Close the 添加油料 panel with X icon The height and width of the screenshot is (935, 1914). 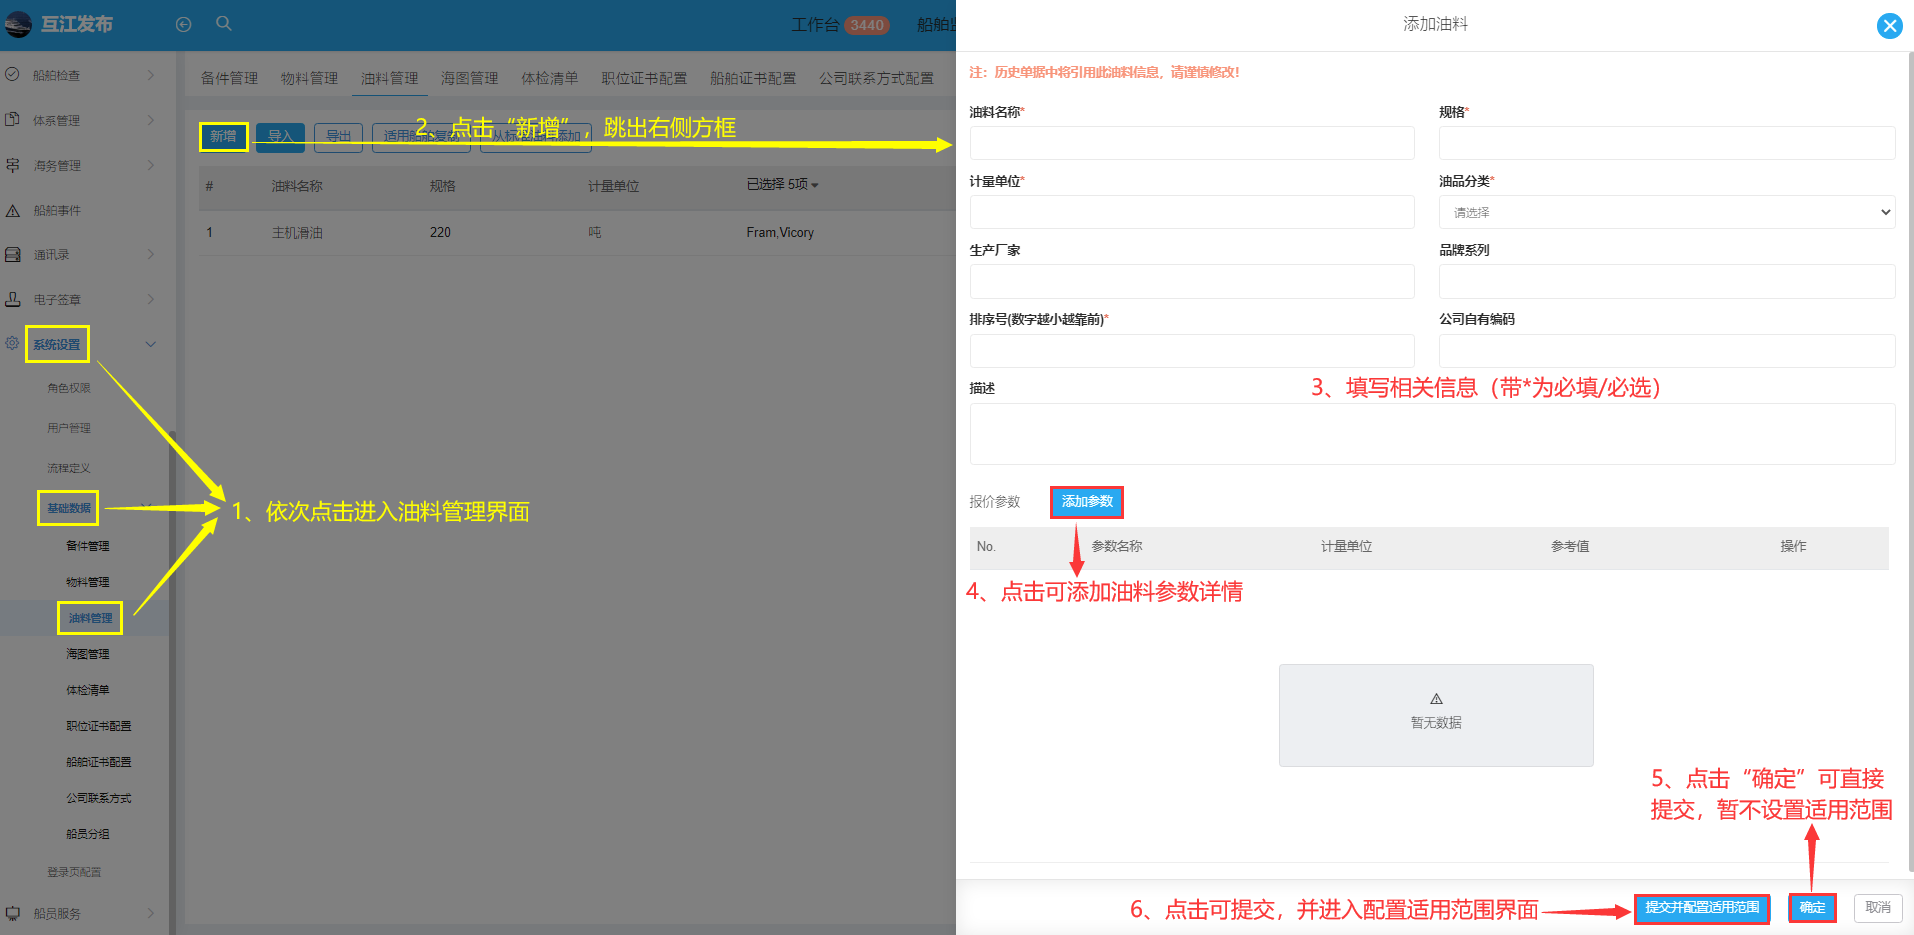tap(1889, 26)
